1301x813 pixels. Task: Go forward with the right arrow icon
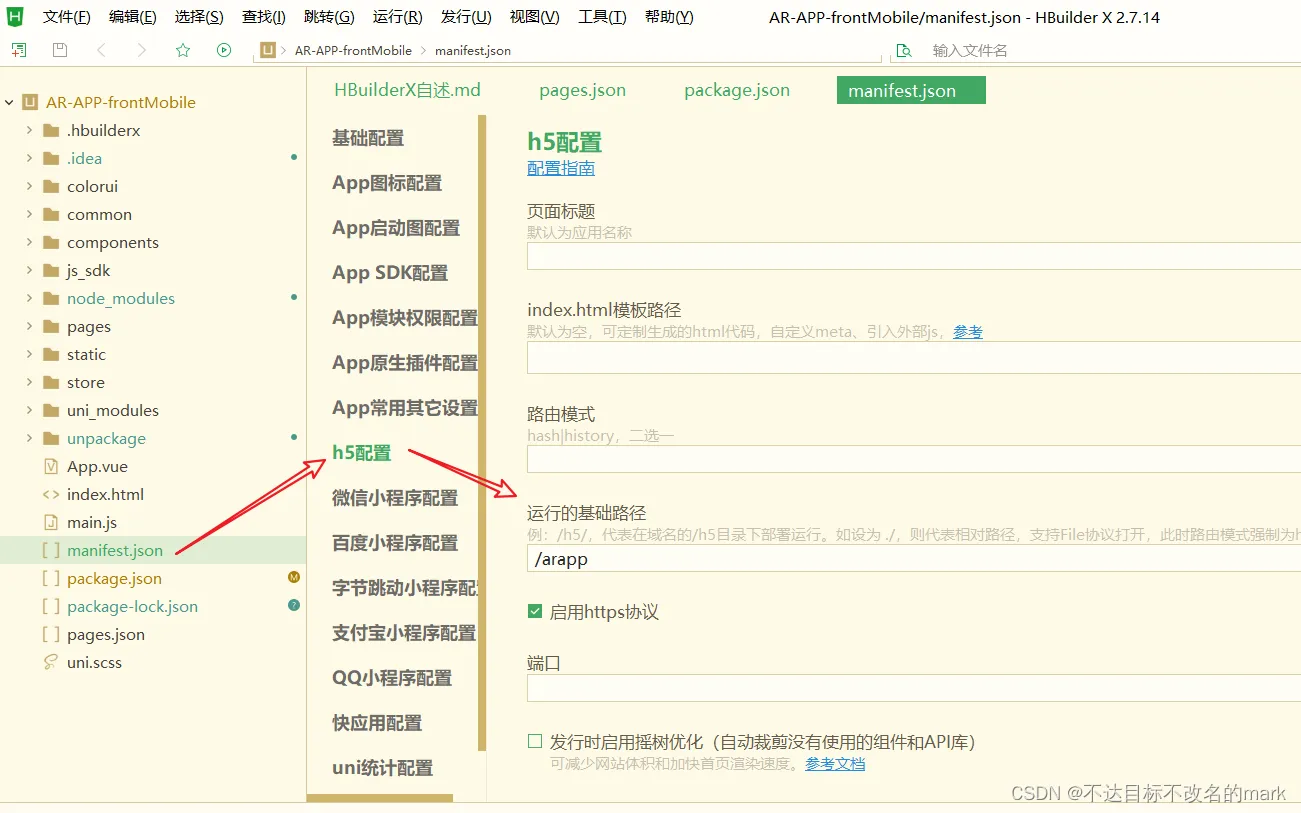(142, 50)
